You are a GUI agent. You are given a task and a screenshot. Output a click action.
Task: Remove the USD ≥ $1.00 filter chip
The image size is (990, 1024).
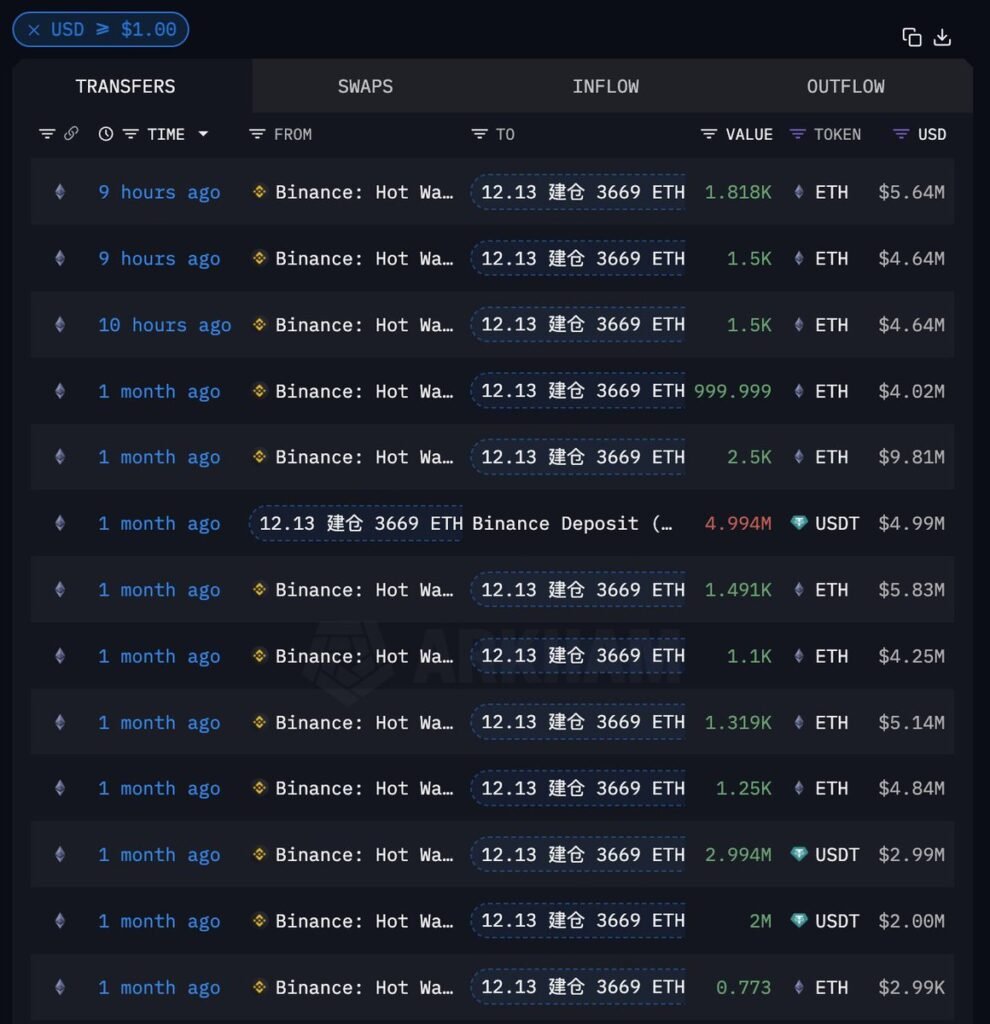pos(34,30)
